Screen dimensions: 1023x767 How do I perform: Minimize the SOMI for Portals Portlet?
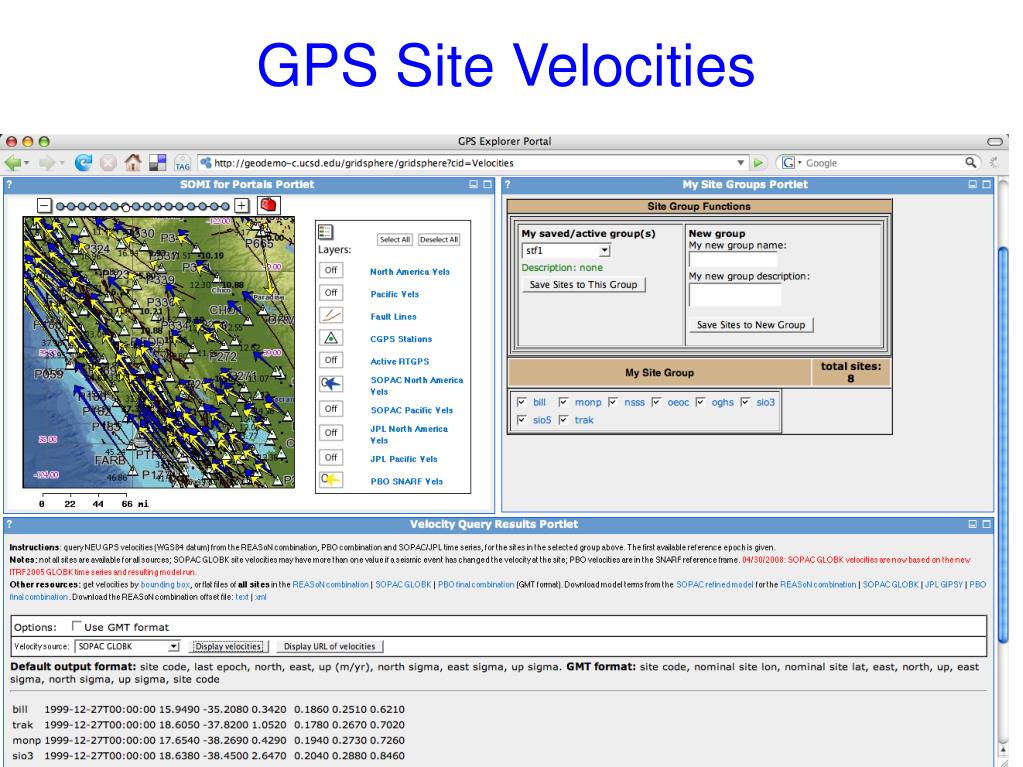pos(474,185)
